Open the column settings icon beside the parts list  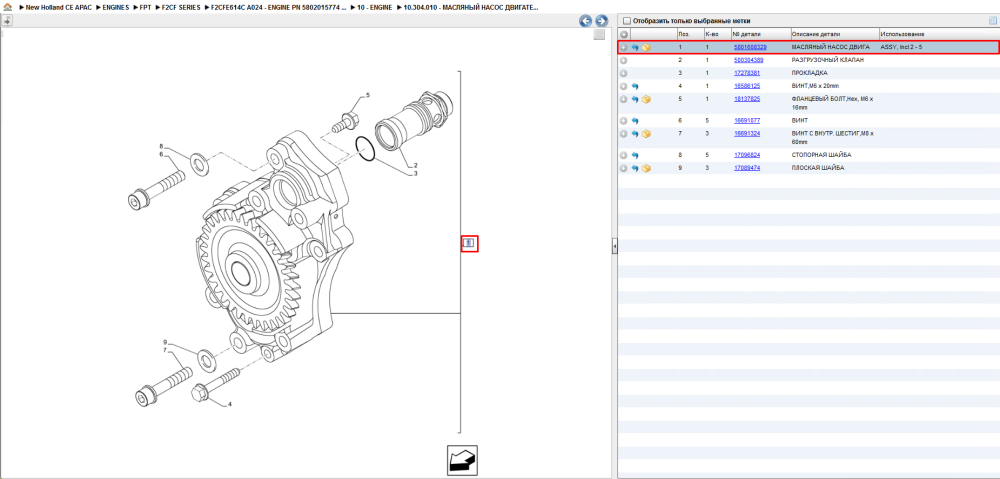tap(992, 20)
